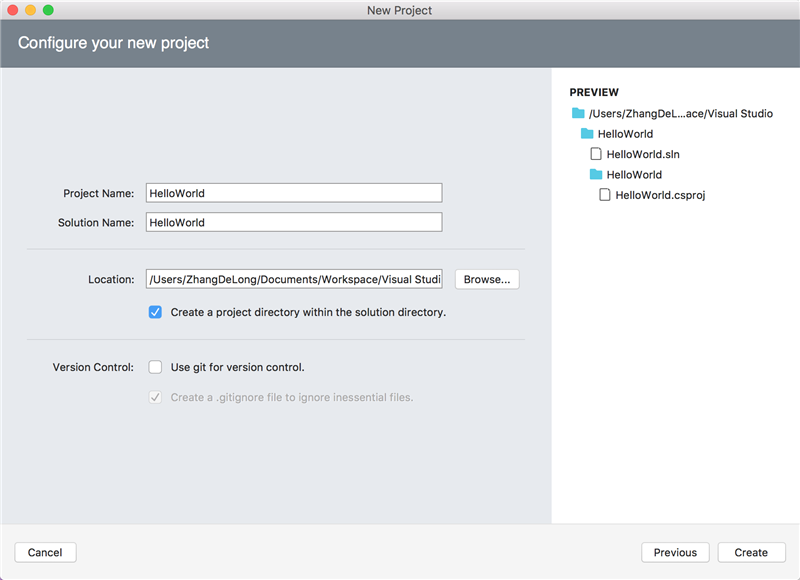This screenshot has width=800, height=580.
Task: Maximize the New Project window
Action: click(x=48, y=10)
